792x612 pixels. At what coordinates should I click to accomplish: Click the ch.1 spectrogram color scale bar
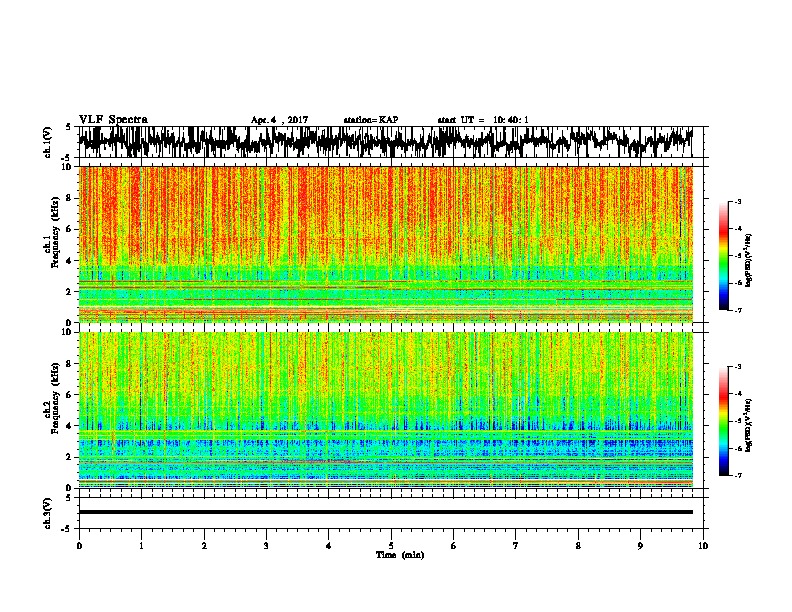click(723, 256)
